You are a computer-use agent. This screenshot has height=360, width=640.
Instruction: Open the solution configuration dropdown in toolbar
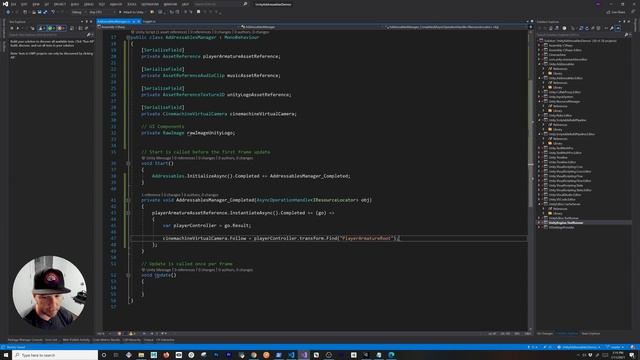pyautogui.click(x=78, y=12)
